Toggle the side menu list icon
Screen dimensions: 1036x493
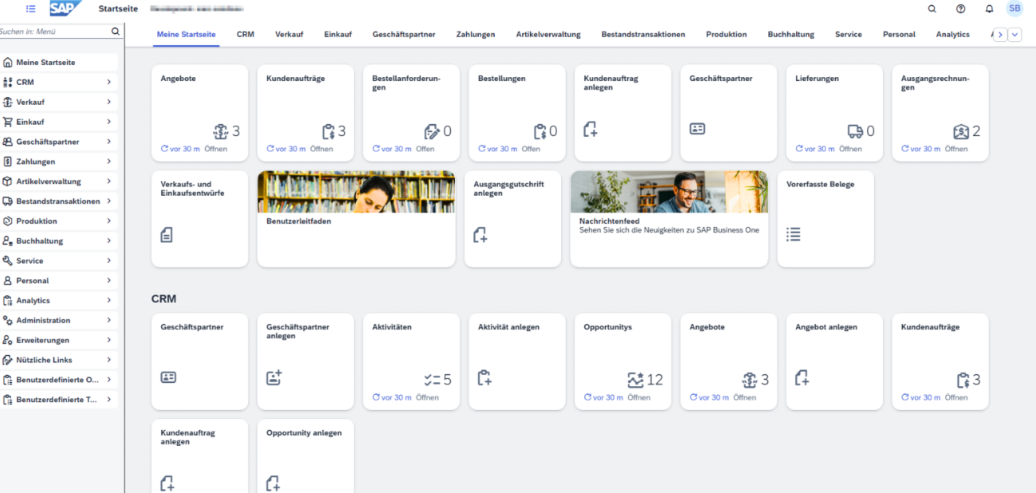tap(31, 9)
